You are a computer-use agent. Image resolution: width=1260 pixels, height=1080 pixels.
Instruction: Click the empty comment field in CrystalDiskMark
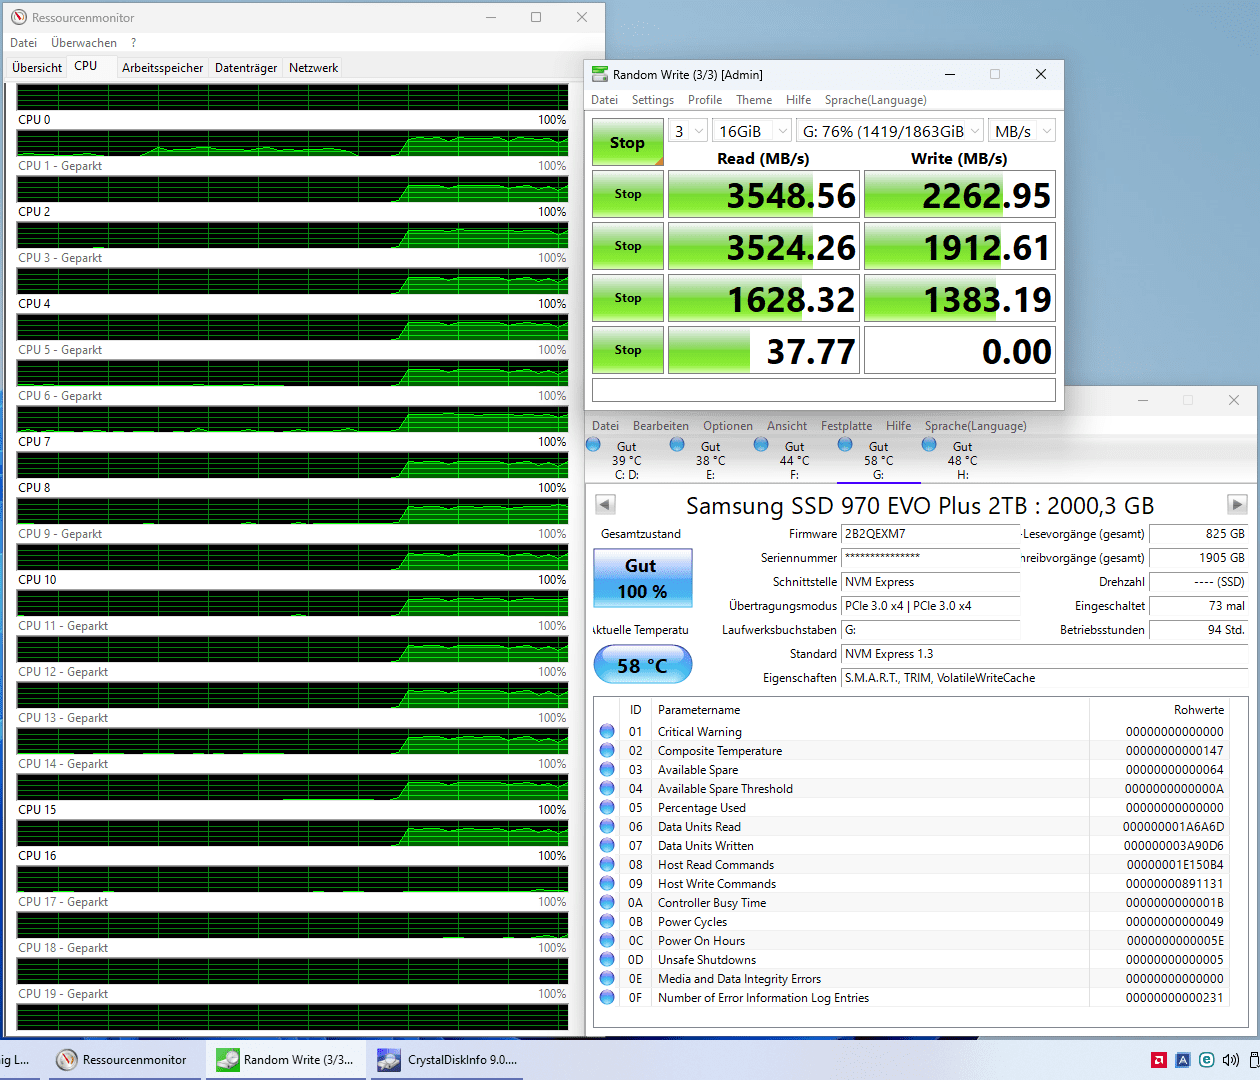click(x=824, y=390)
